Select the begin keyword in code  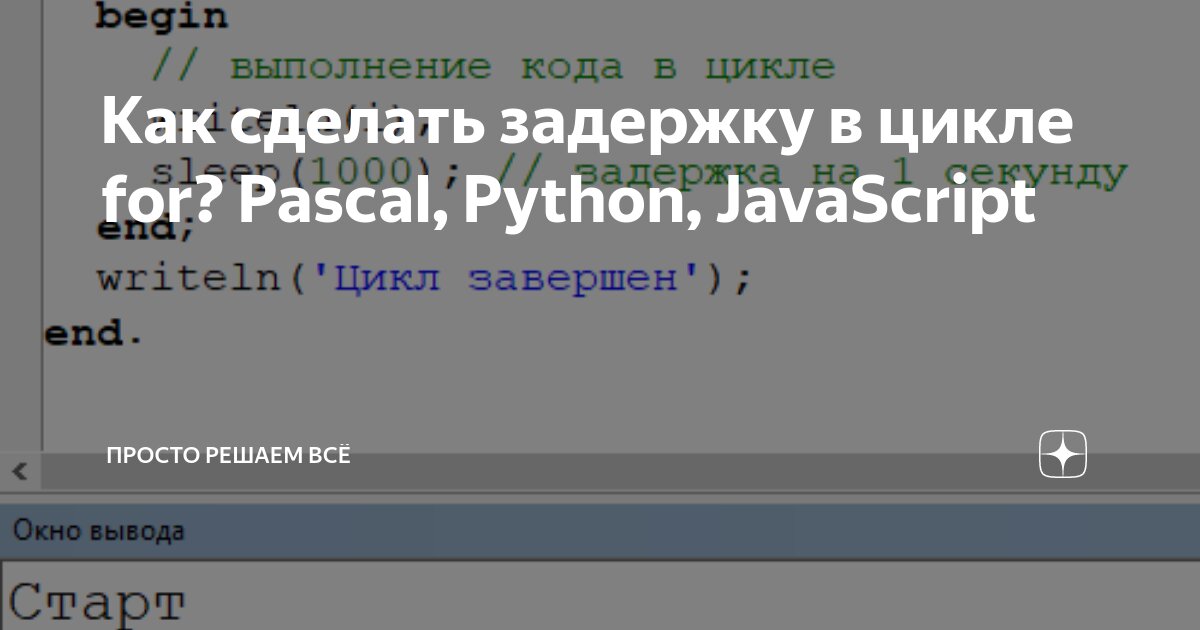coord(160,16)
